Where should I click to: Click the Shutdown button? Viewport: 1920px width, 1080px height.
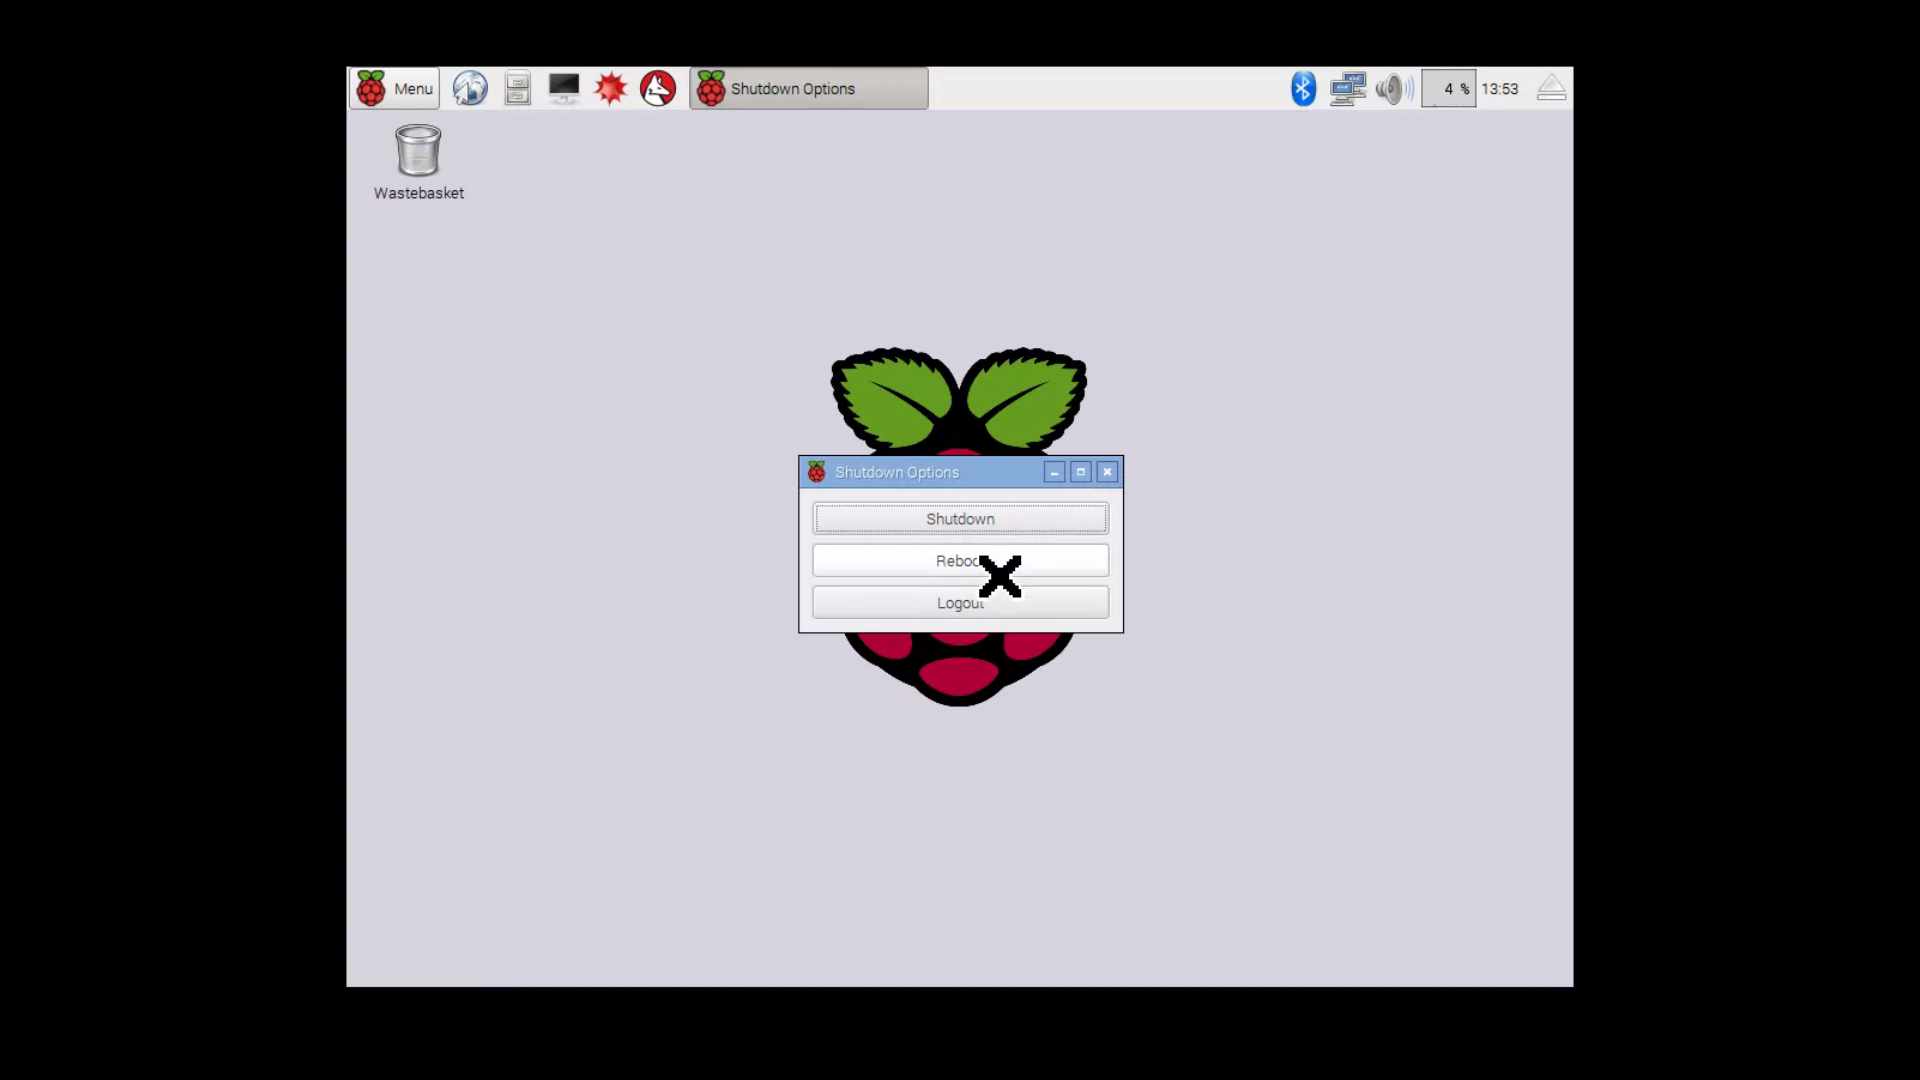point(959,518)
